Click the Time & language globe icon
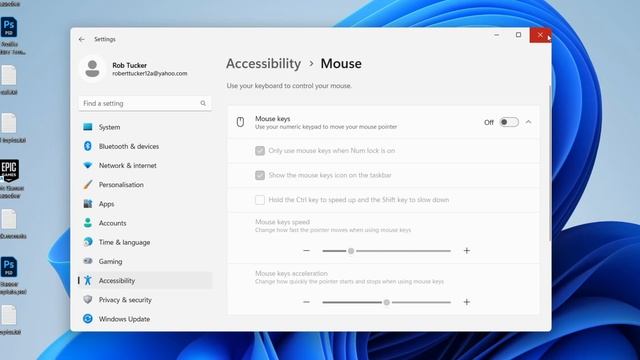 click(88, 242)
